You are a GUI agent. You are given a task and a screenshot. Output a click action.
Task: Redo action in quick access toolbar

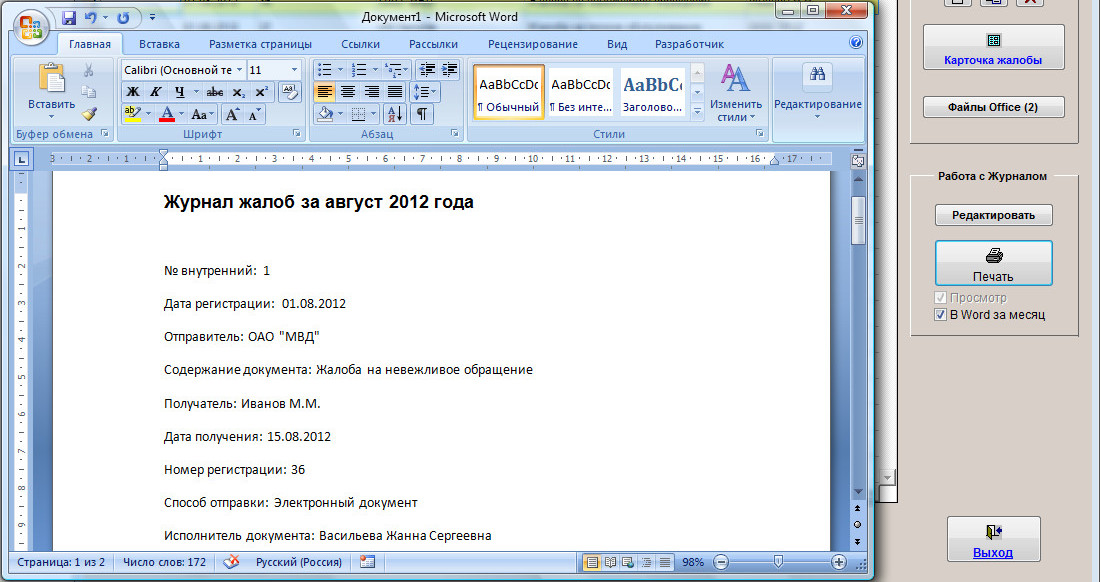point(123,18)
